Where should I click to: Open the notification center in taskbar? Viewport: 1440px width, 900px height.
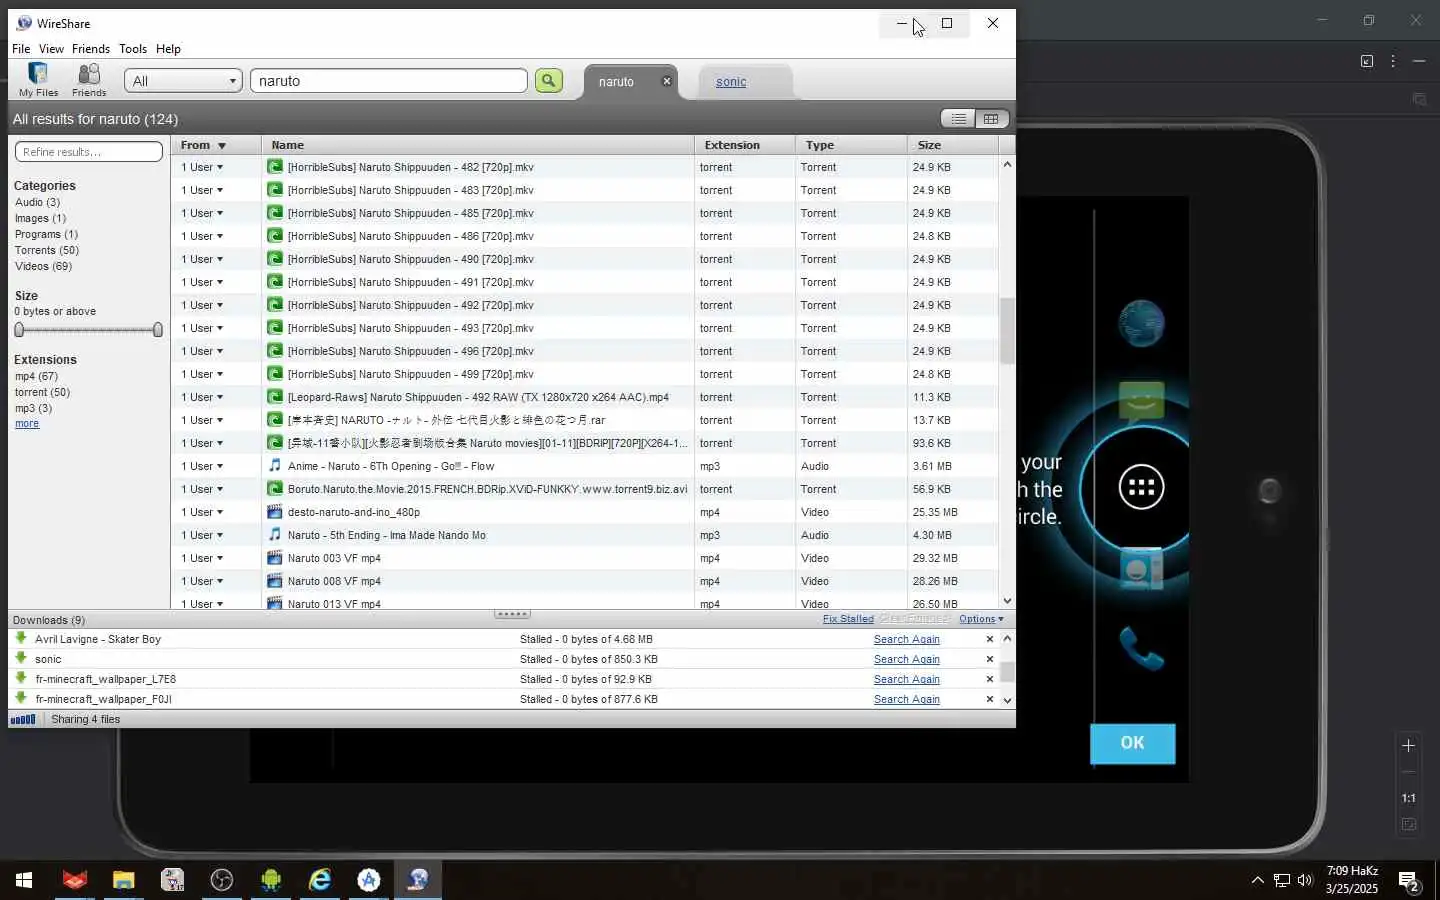tap(1409, 881)
